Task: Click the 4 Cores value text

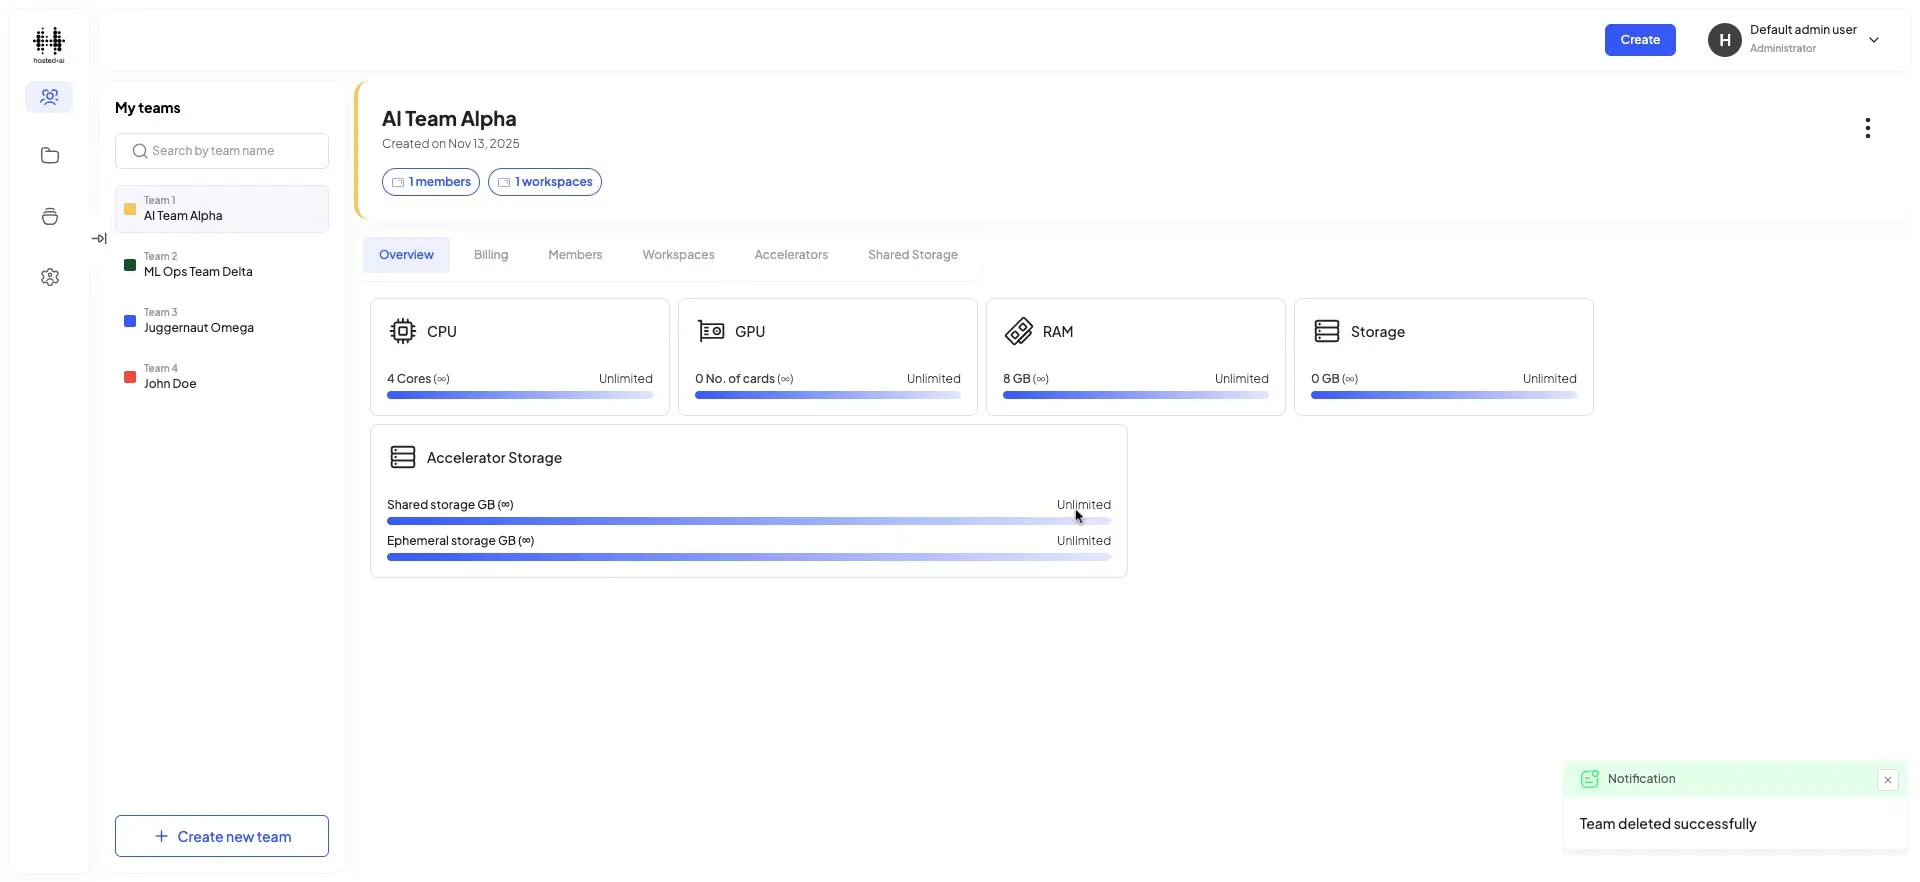Action: coord(418,379)
